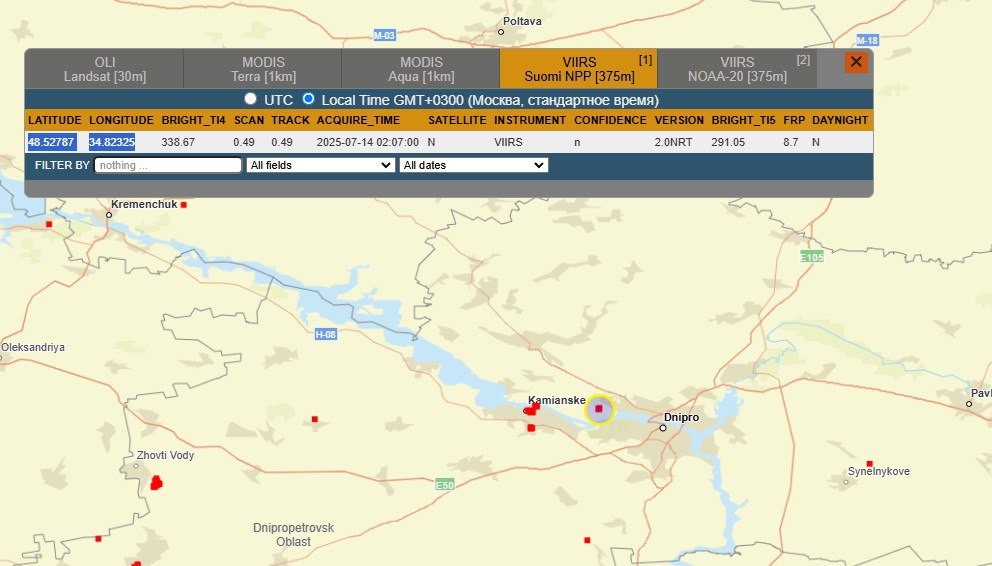This screenshot has height=566, width=992.
Task: Click the E50 road shield
Action: point(445,485)
